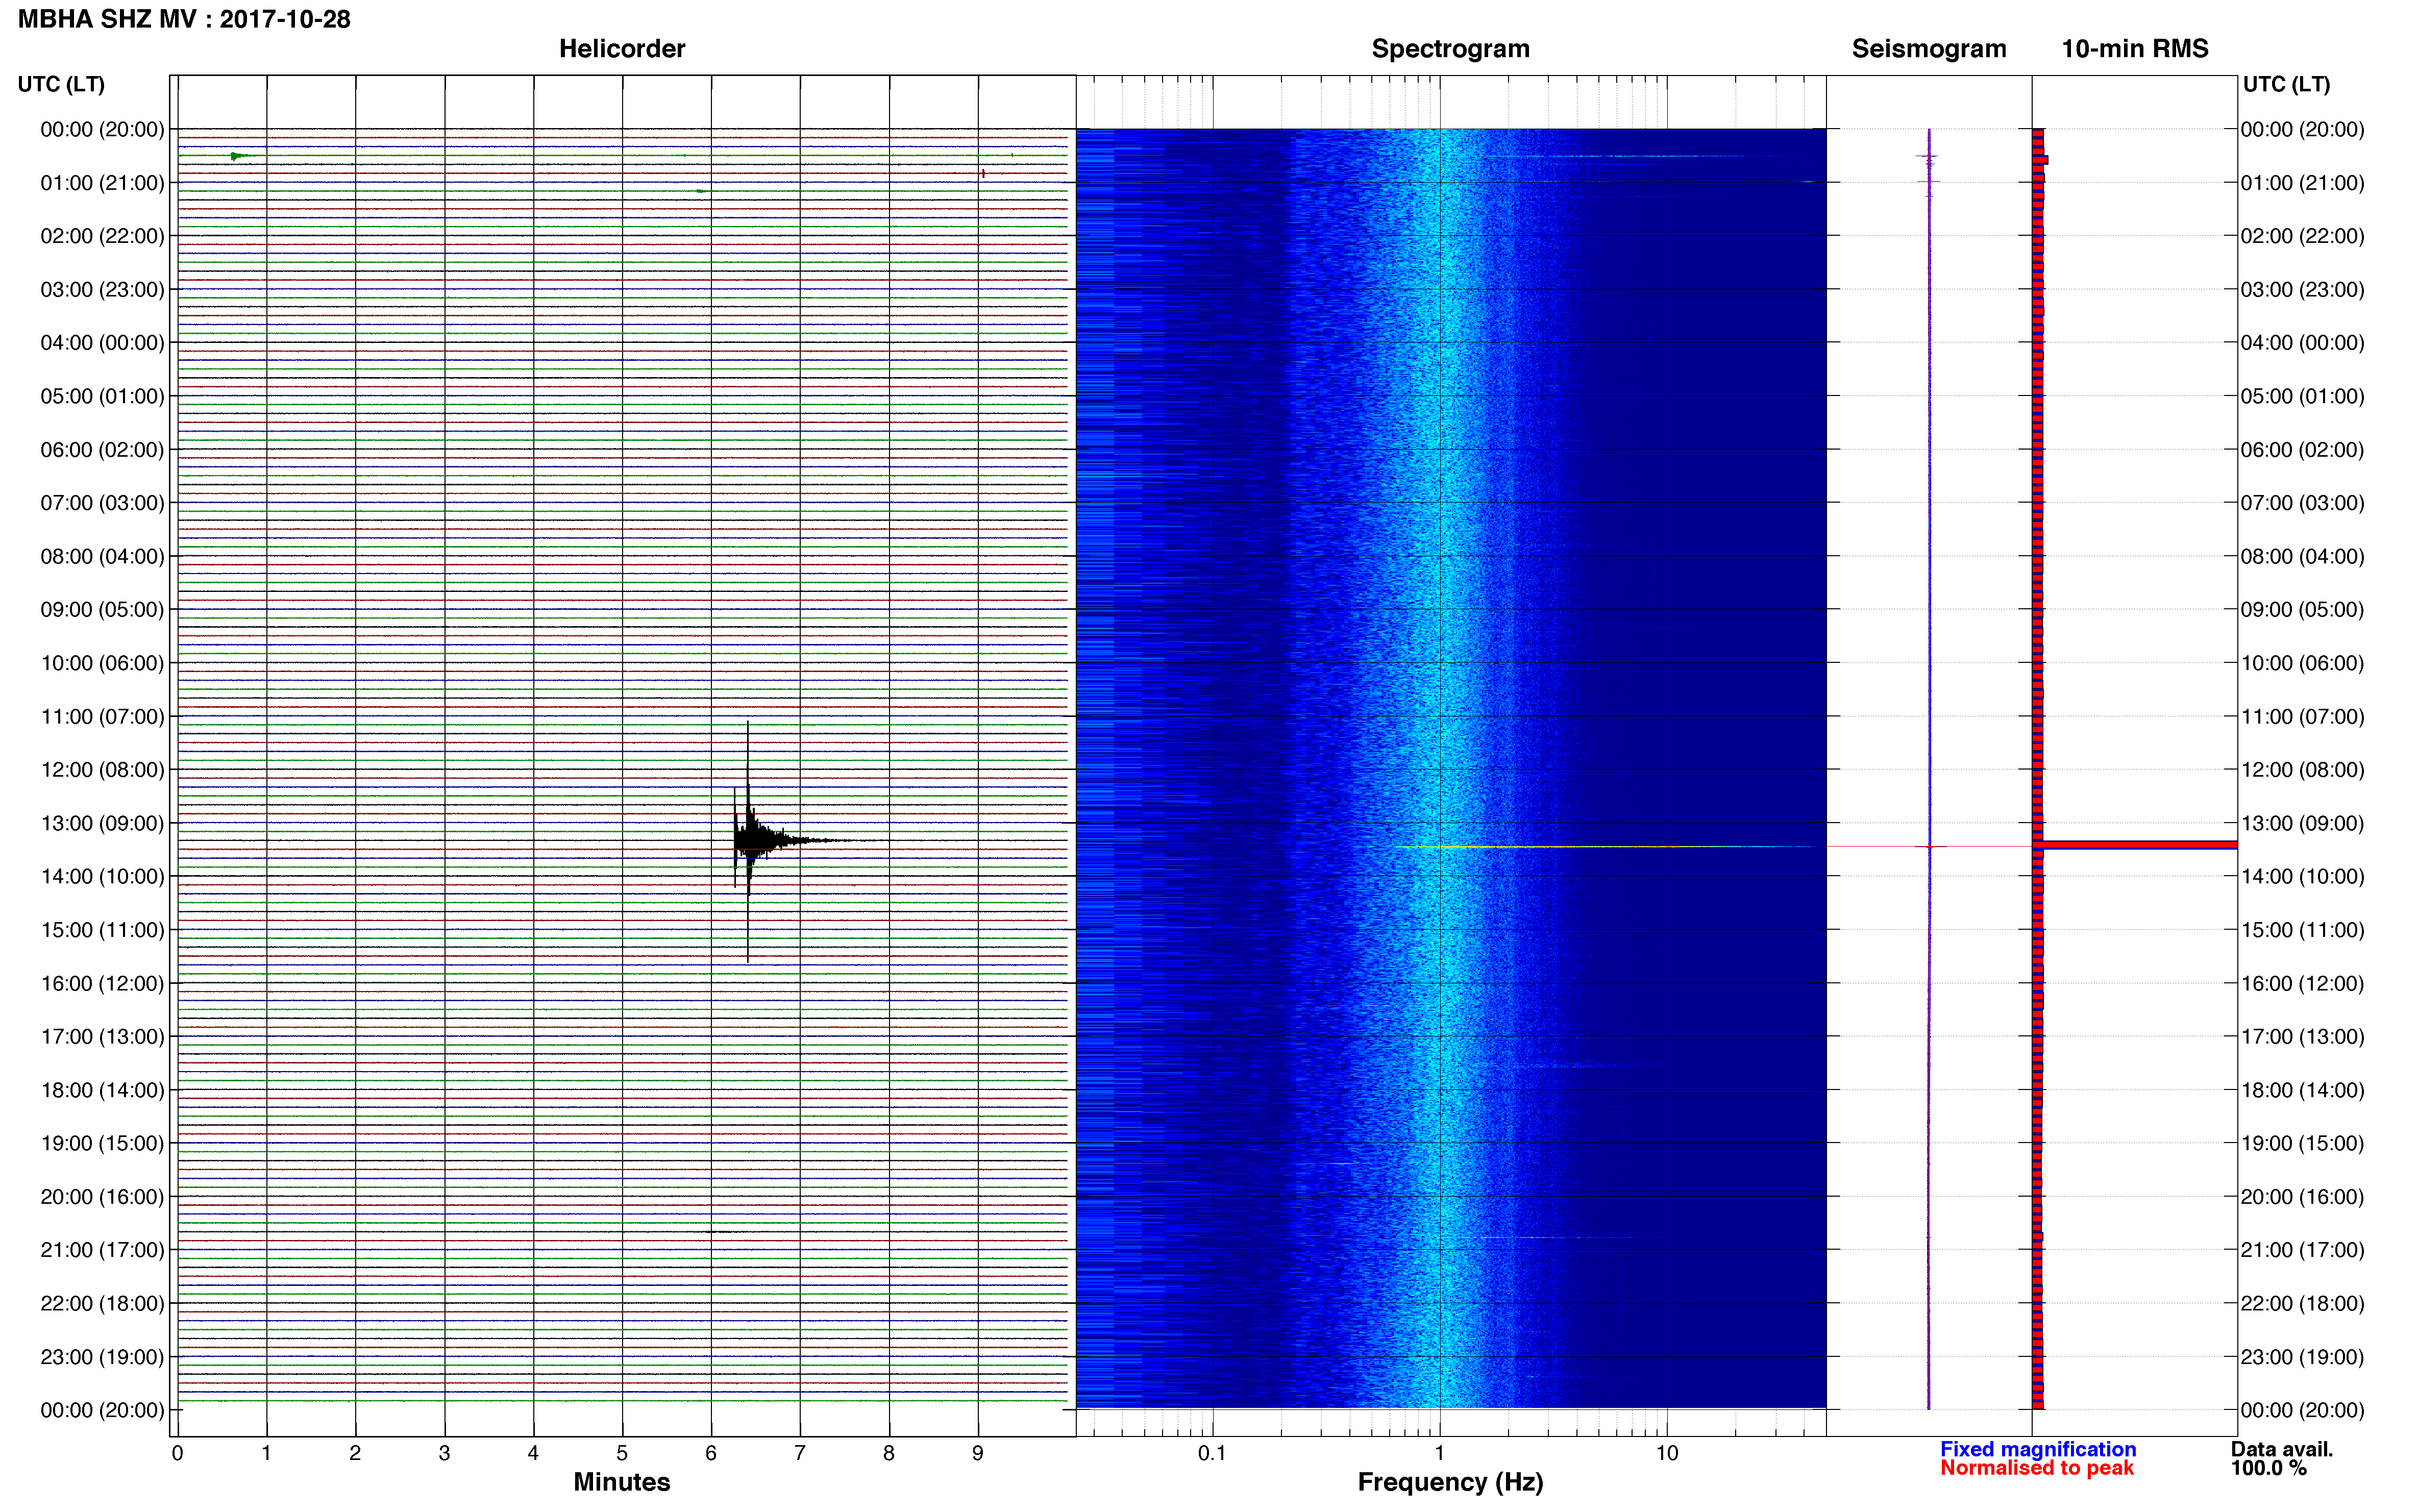Select the 'Helicorder' panel heading
Viewport: 2419px width, 1512px height.
[x=622, y=49]
